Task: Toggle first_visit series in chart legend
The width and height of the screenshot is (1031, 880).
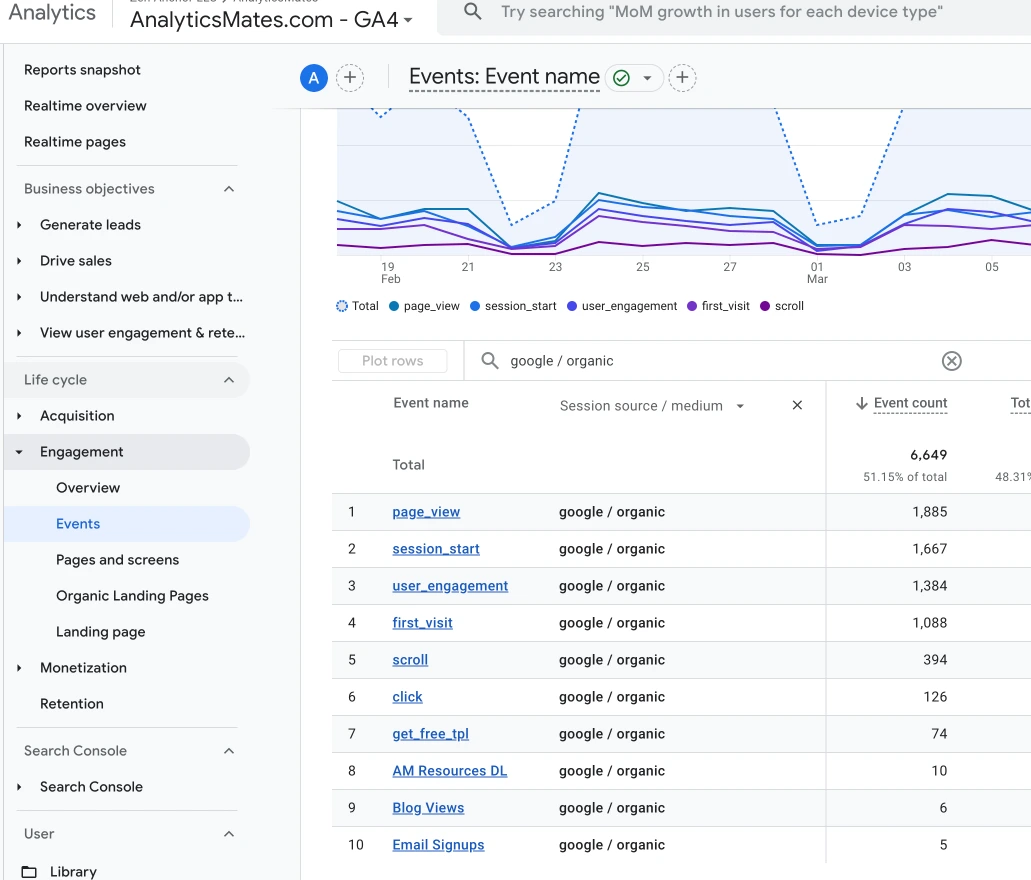Action: point(719,306)
